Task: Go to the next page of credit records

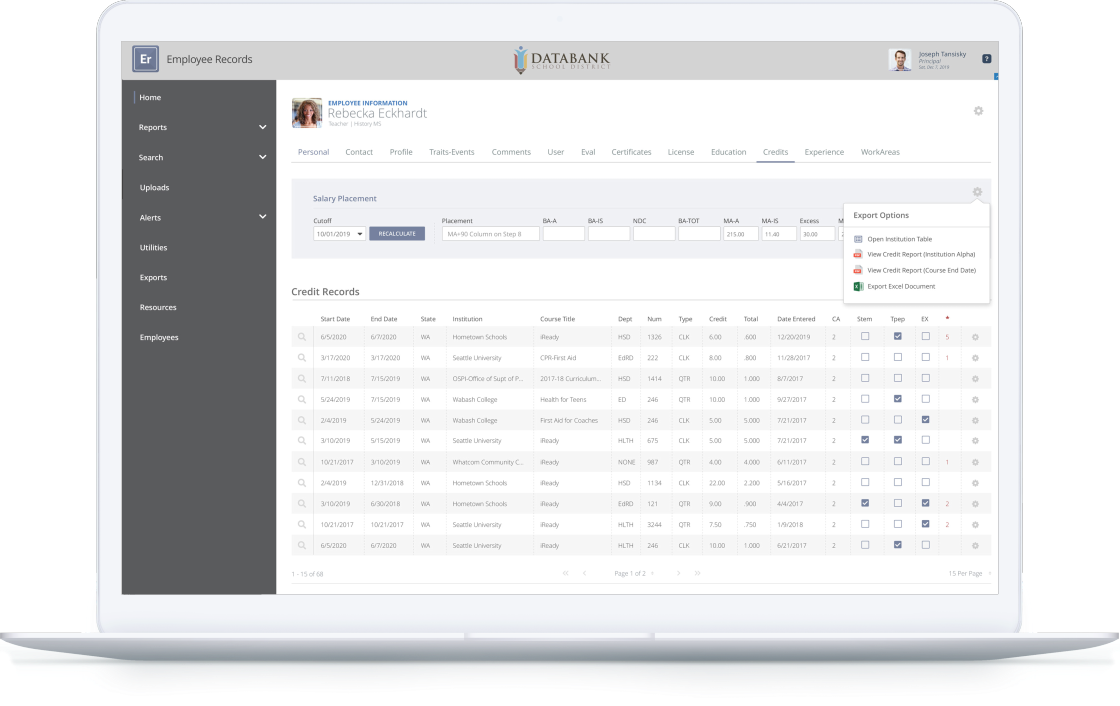Action: pos(679,573)
